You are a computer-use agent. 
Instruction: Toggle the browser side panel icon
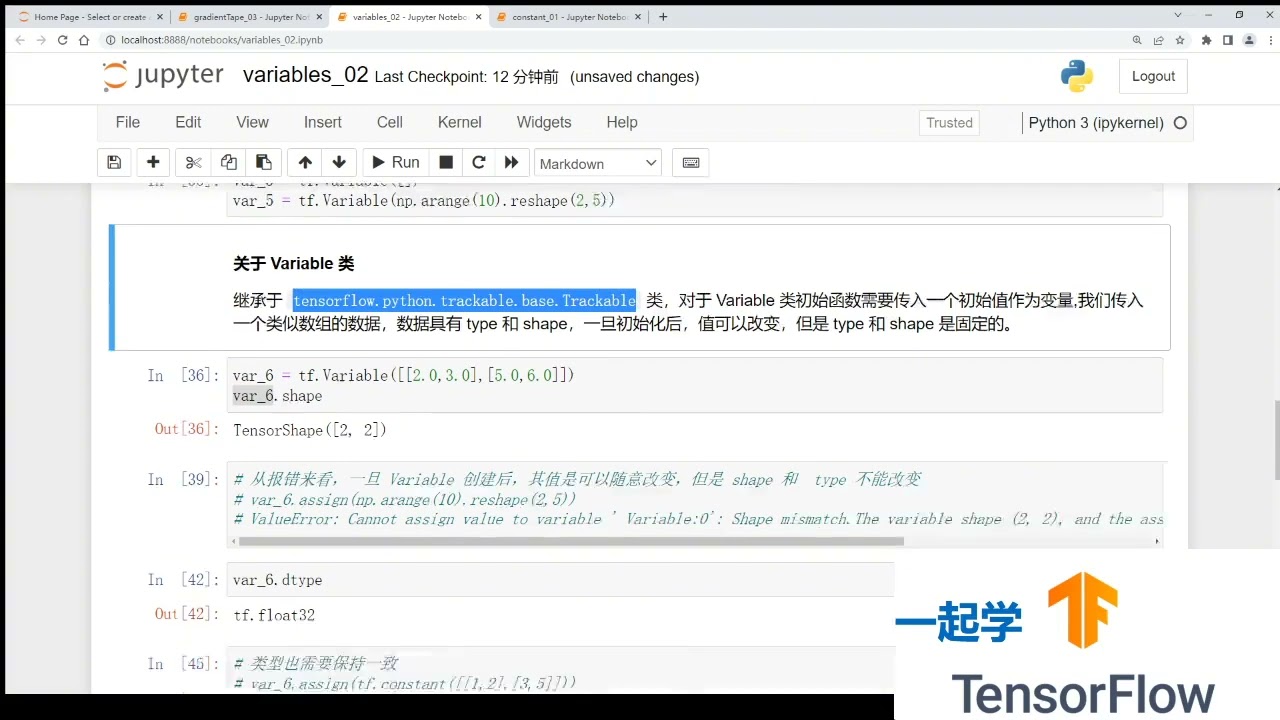coord(1228,40)
